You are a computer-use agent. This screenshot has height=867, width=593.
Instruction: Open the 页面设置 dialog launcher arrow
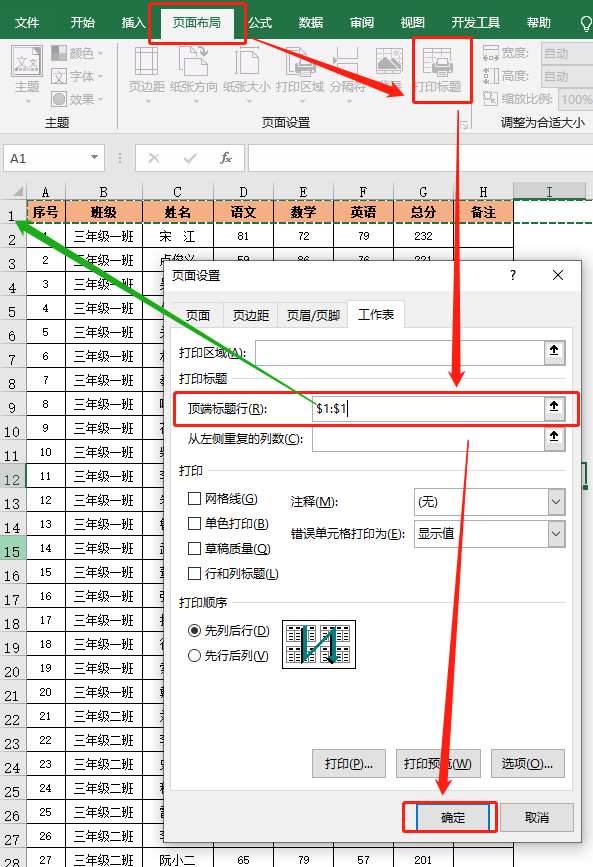pos(465,126)
